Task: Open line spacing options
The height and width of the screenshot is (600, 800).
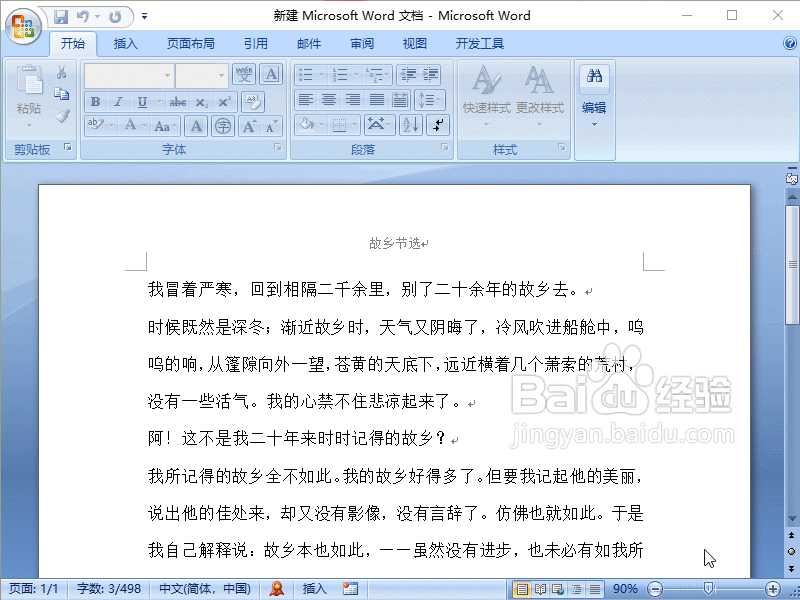Action: pyautogui.click(x=430, y=99)
